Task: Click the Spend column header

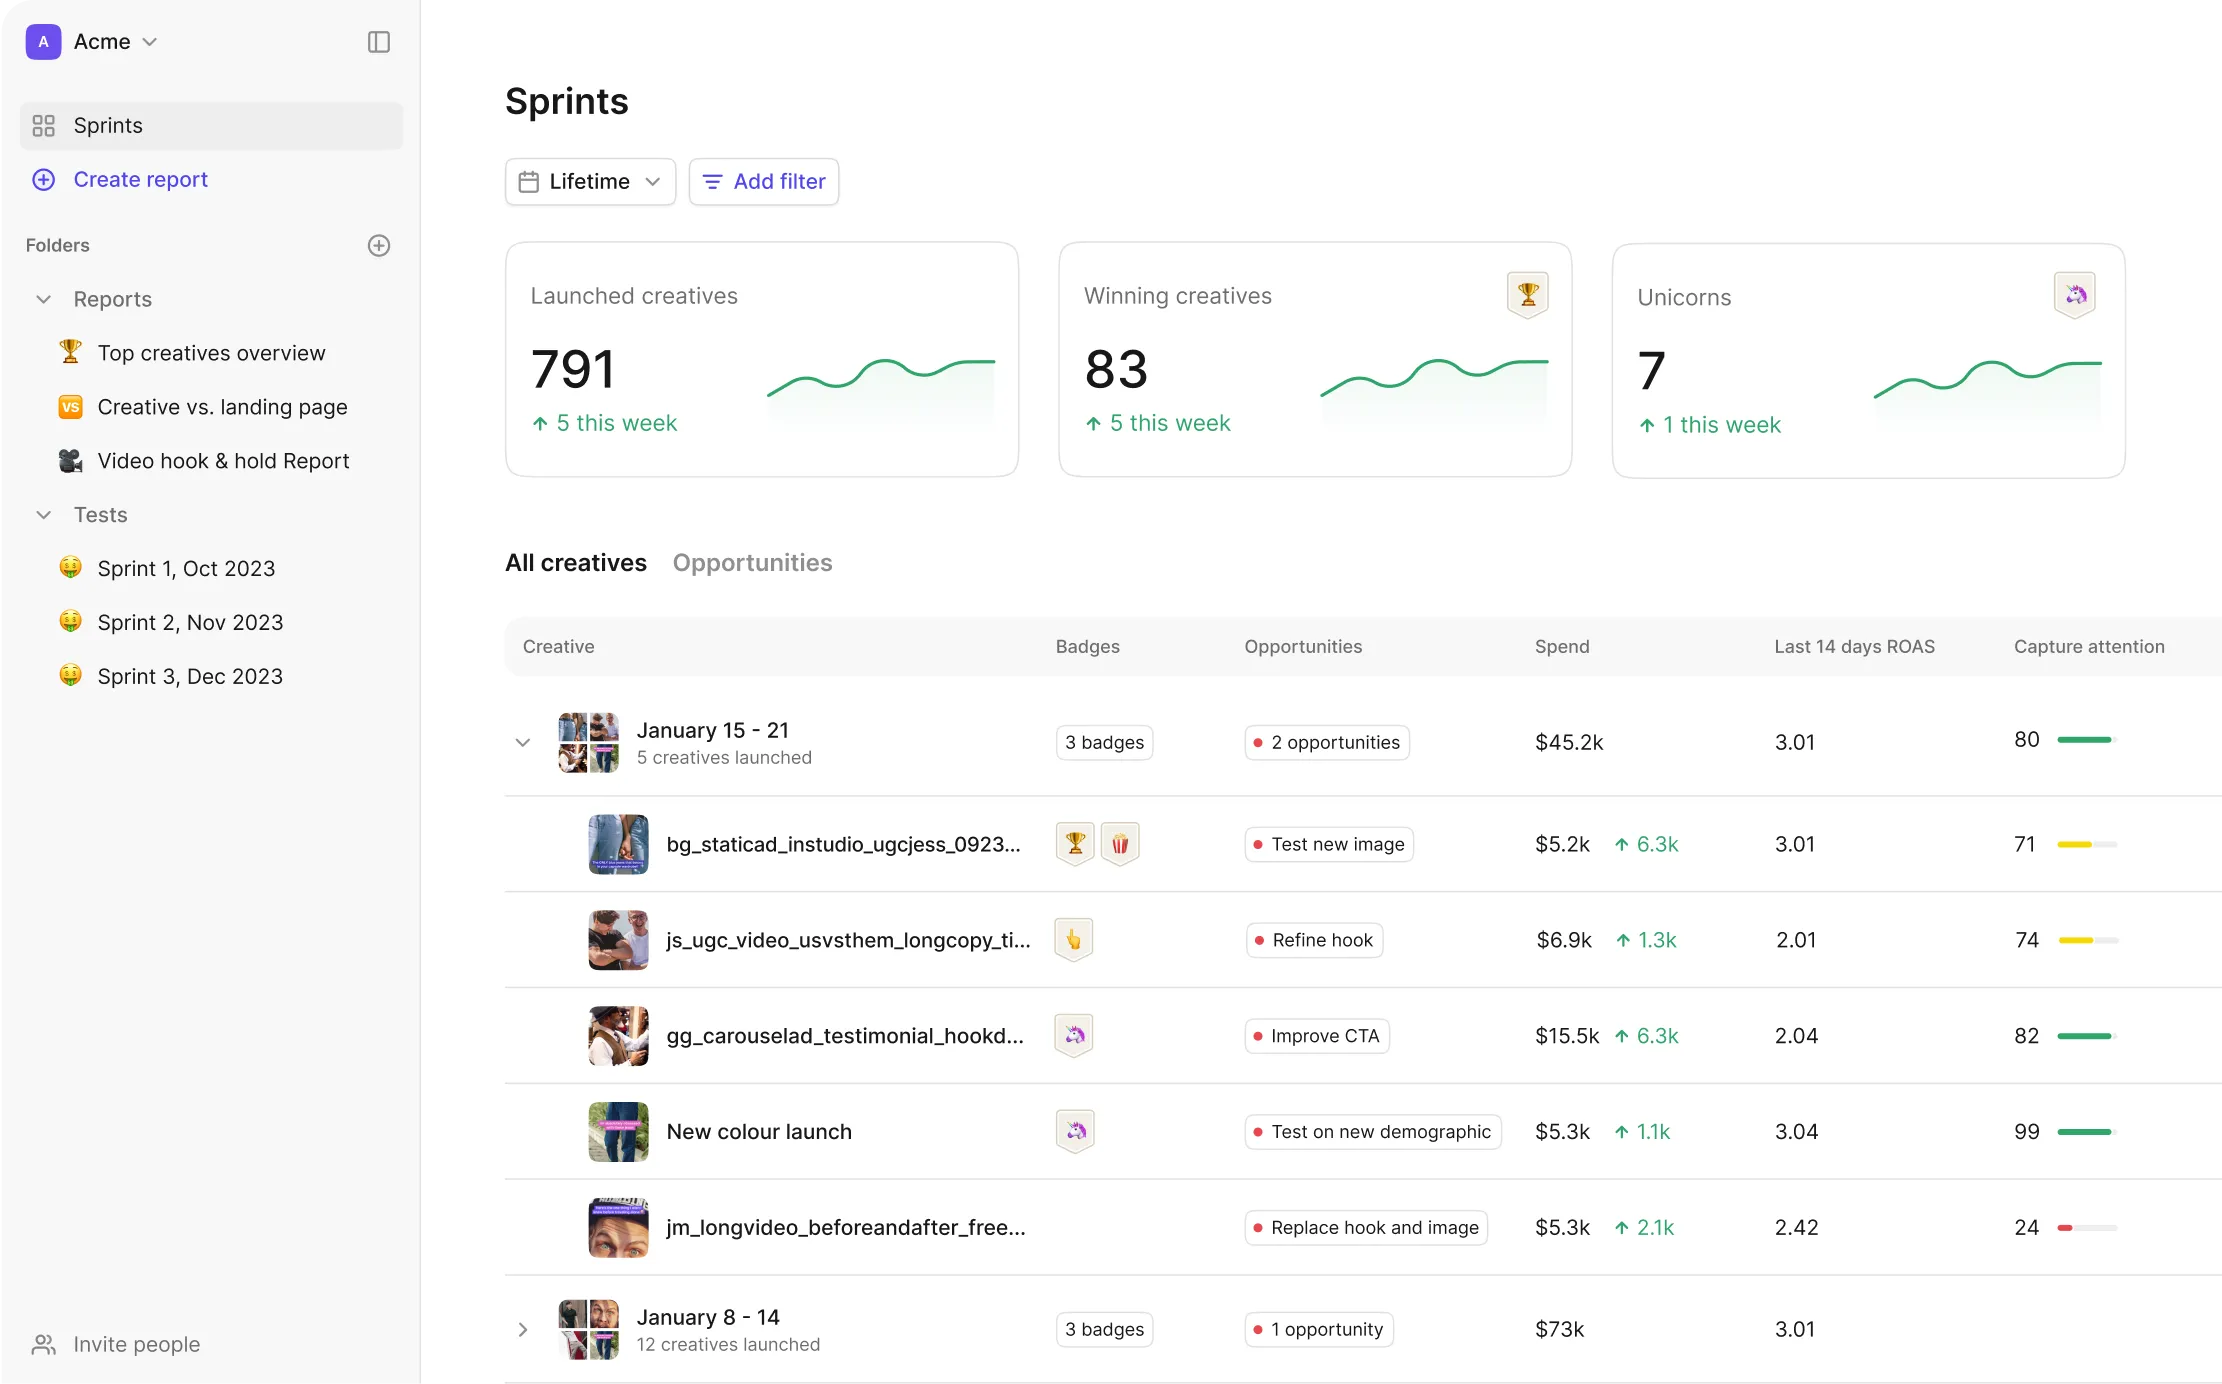Action: click(x=1562, y=647)
